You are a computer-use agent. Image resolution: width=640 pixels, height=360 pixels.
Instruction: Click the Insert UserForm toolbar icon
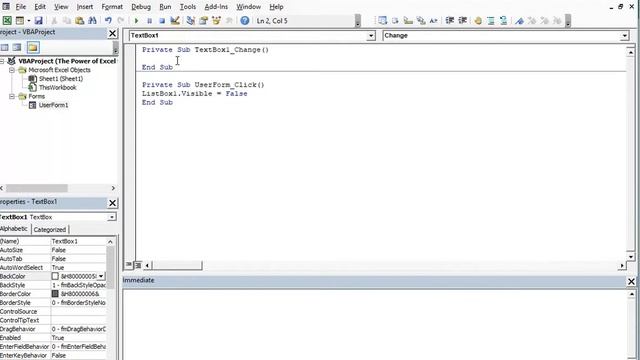tap(19, 20)
